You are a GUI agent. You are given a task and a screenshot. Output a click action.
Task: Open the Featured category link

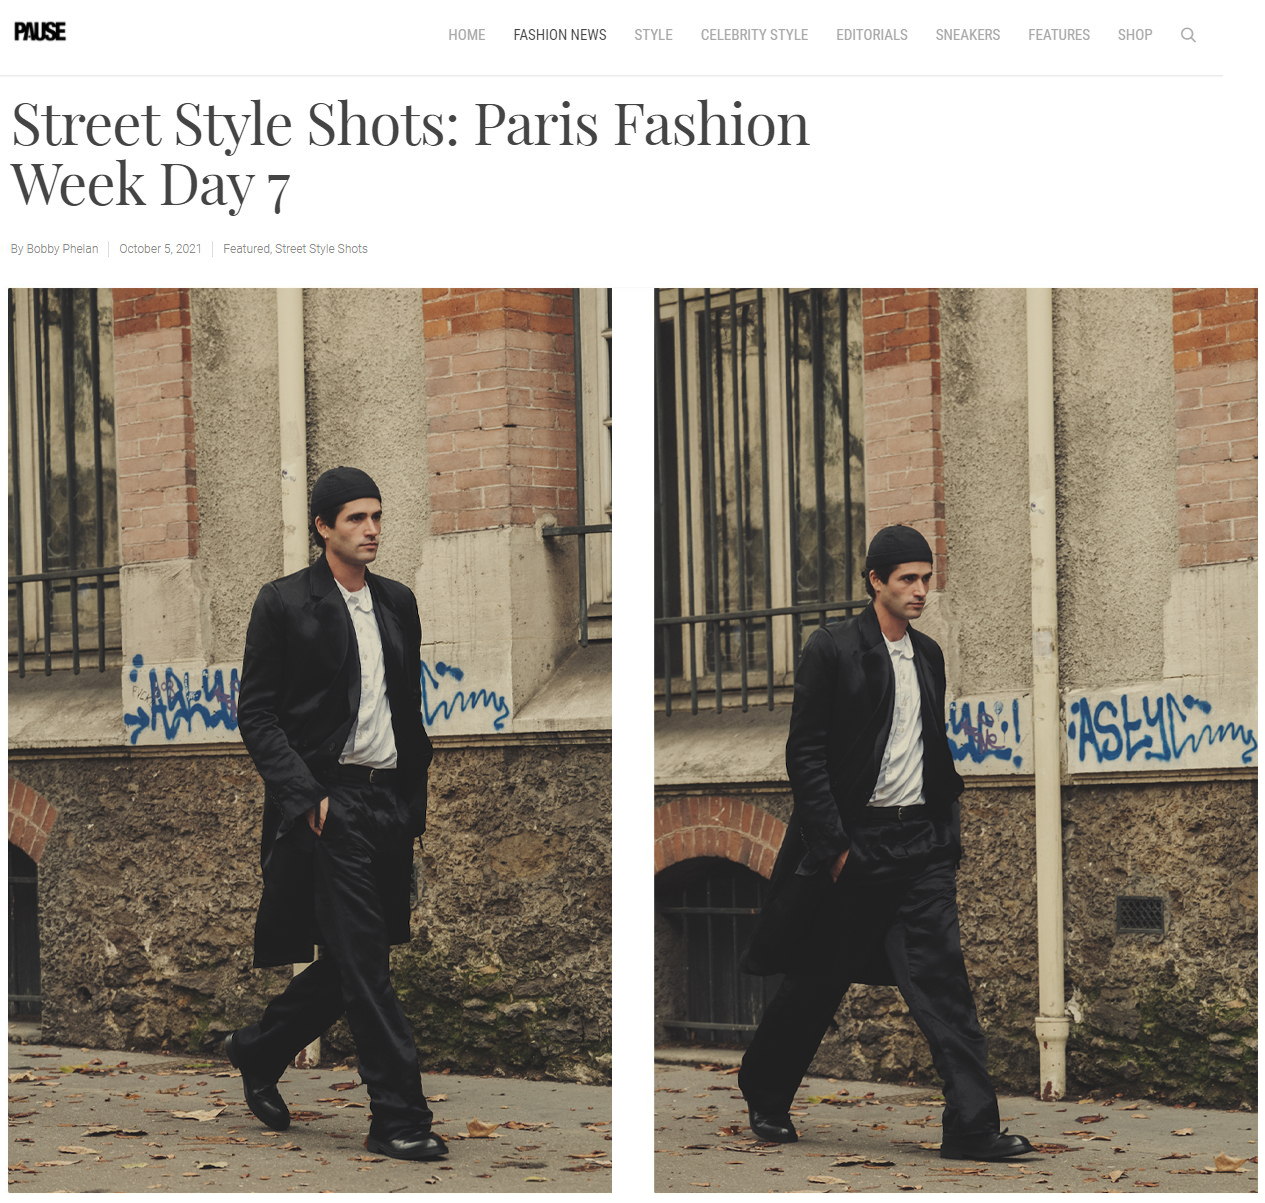(x=246, y=249)
